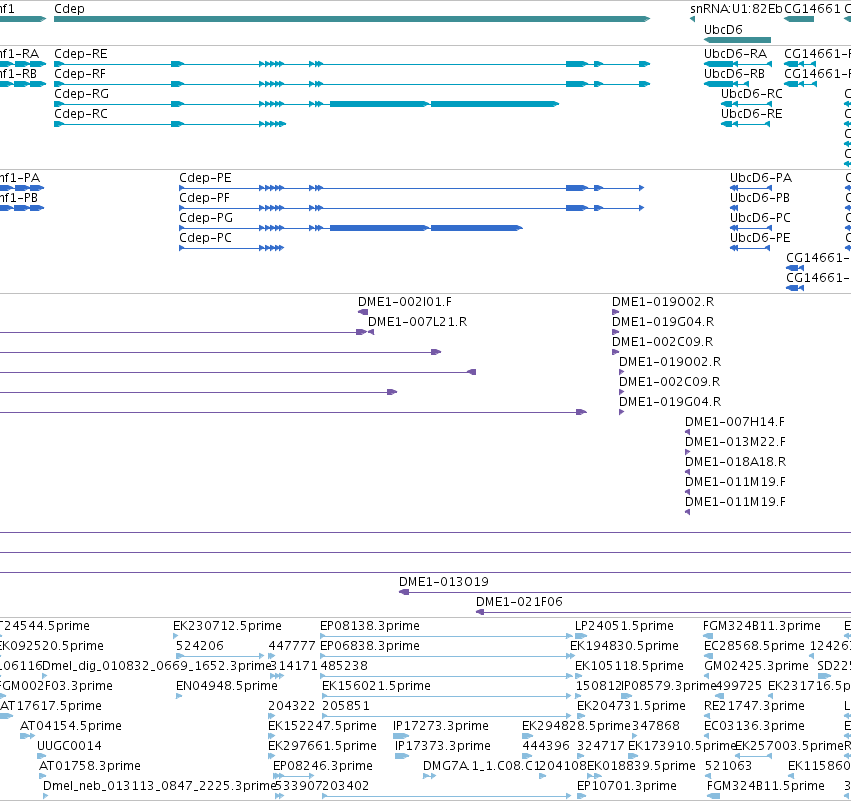Select the UbcD6-PE protein label
This screenshot has width=851, height=801.
[760, 238]
